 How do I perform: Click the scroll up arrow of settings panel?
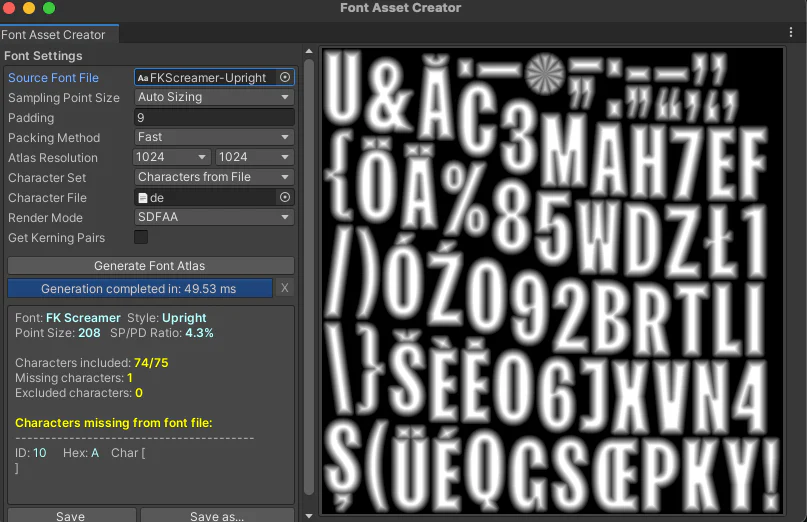click(x=309, y=51)
